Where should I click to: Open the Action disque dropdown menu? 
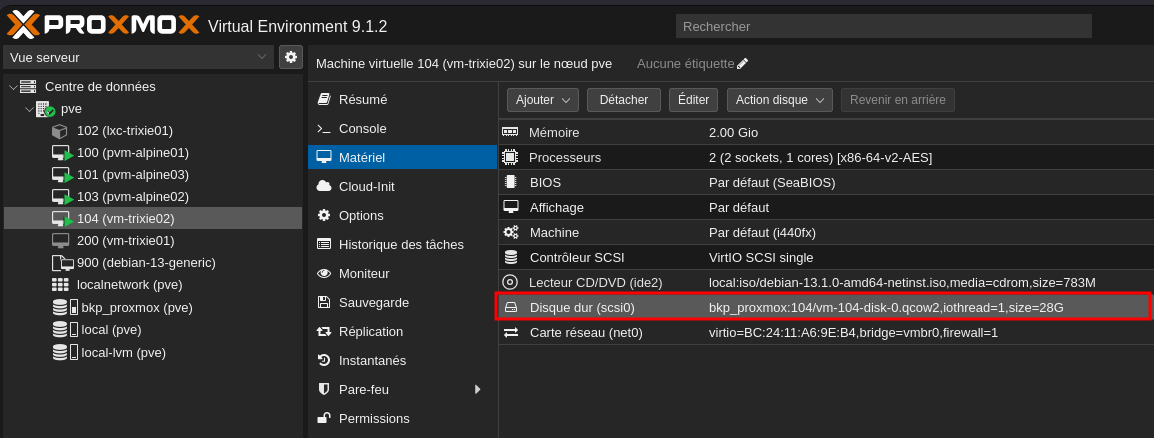click(780, 100)
